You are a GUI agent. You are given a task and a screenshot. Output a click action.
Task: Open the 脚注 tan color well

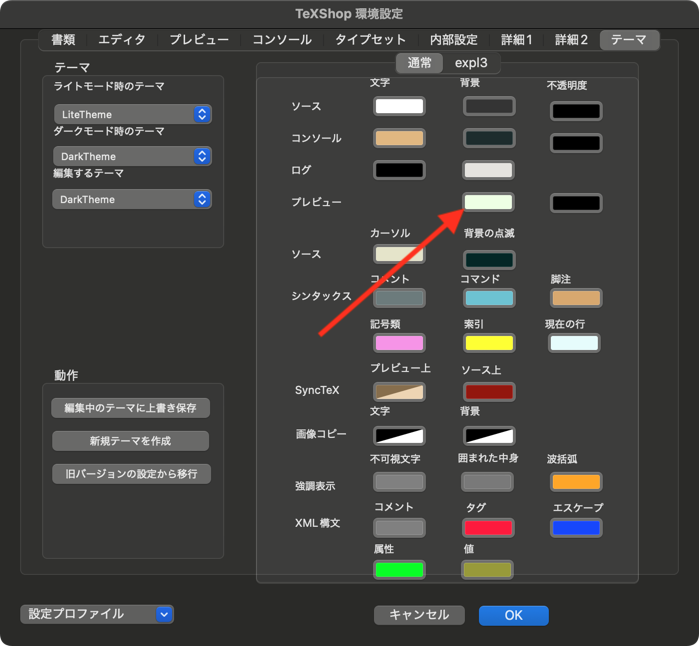[576, 298]
